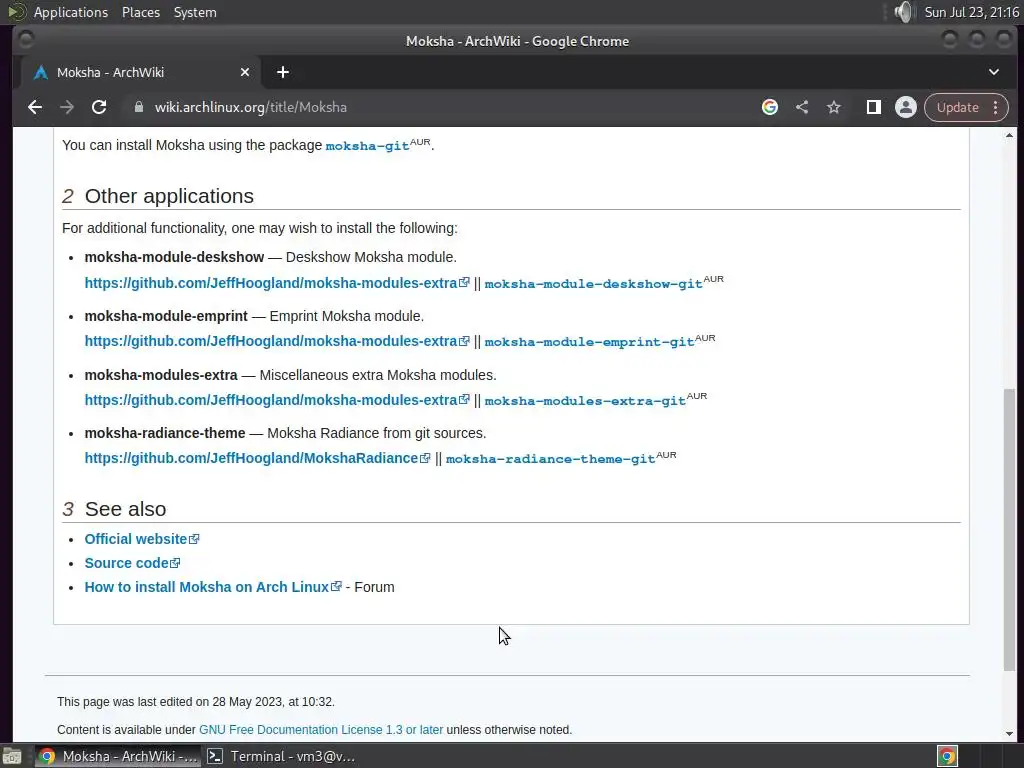The height and width of the screenshot is (768, 1024).
Task: Click the forward navigation arrow
Action: pos(67,107)
